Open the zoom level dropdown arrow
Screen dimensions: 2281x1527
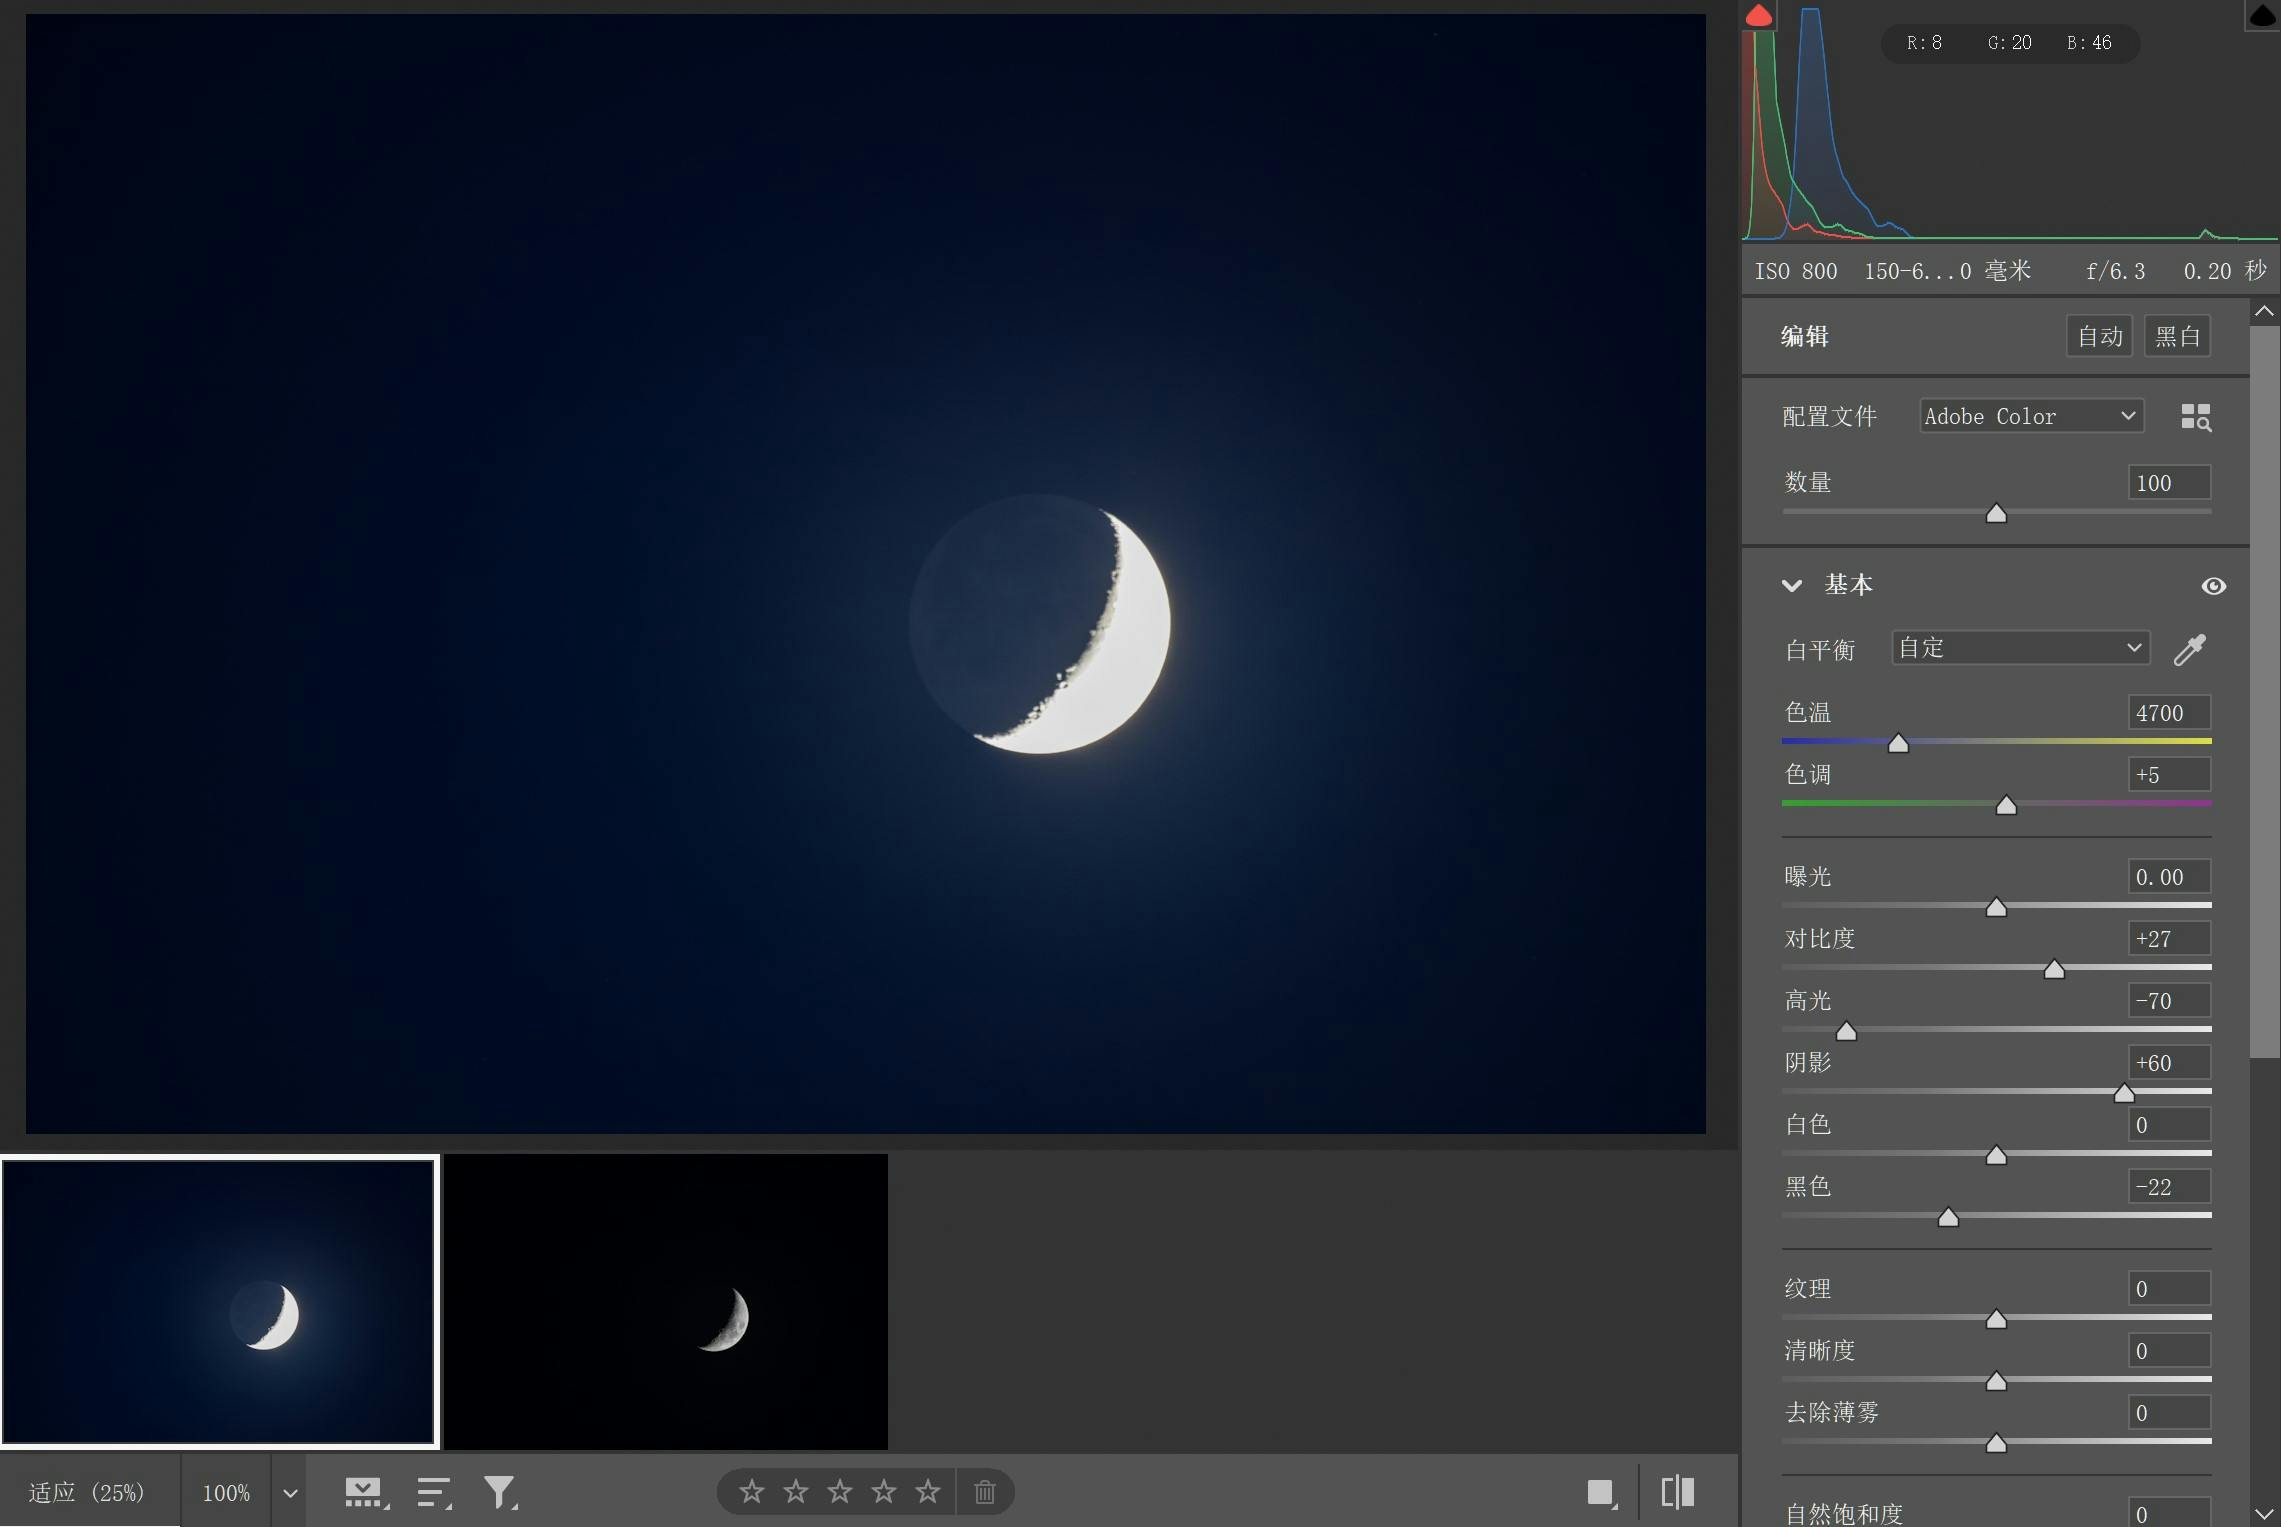tap(290, 1493)
